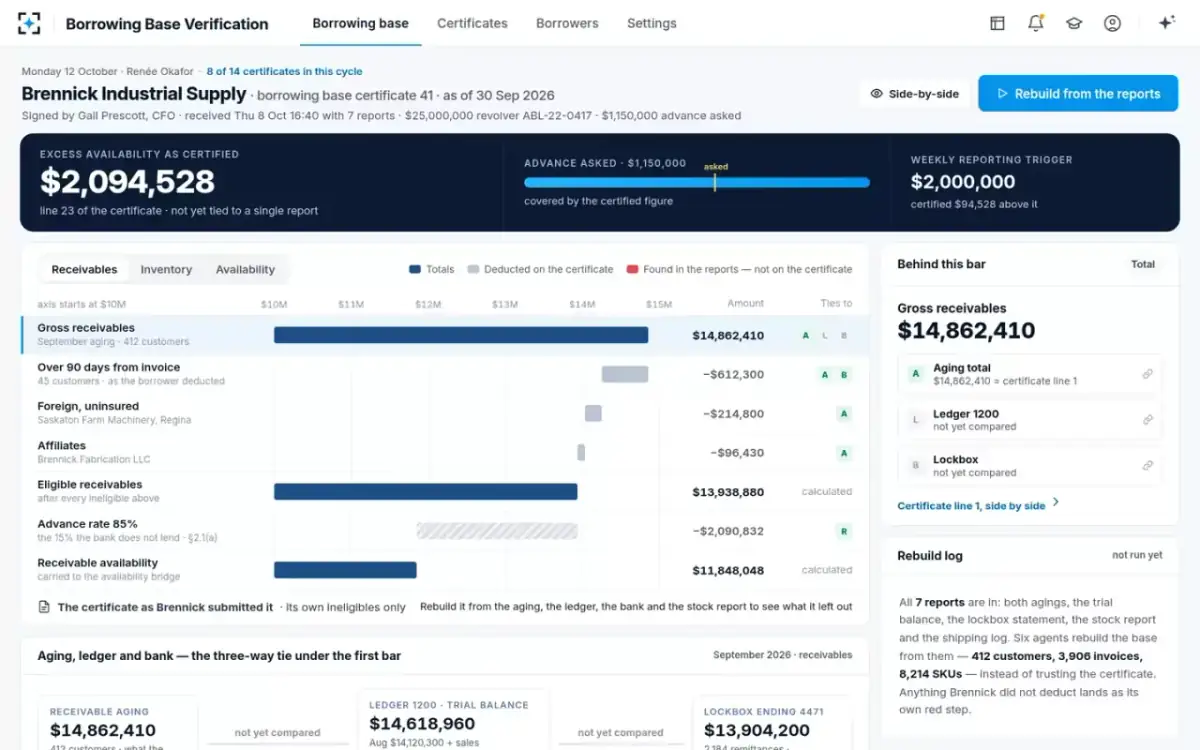
Task: Open 8 of 14 certificates in this cycle
Action: pyautogui.click(x=284, y=71)
